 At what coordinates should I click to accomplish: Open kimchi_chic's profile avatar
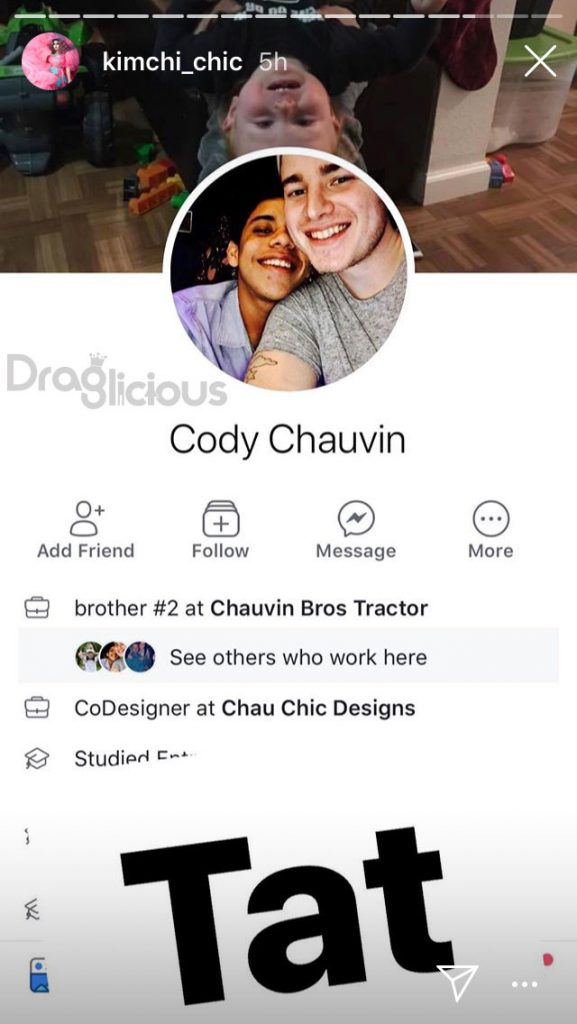point(51,61)
